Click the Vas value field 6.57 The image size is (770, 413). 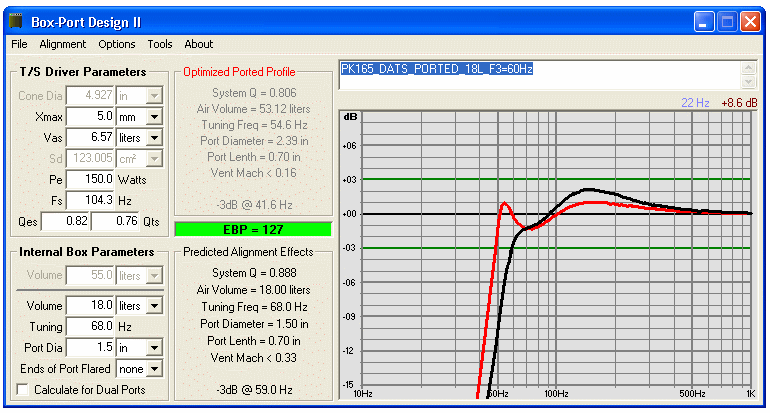click(90, 138)
